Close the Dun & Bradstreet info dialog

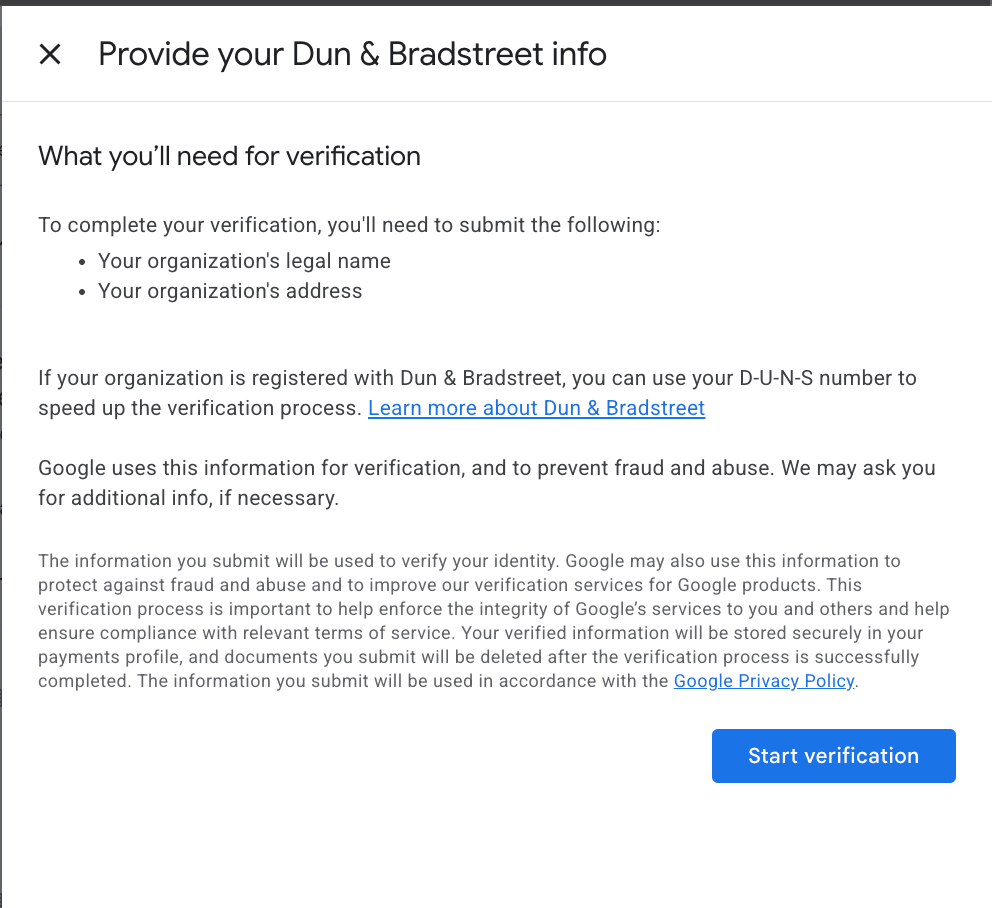[x=50, y=54]
